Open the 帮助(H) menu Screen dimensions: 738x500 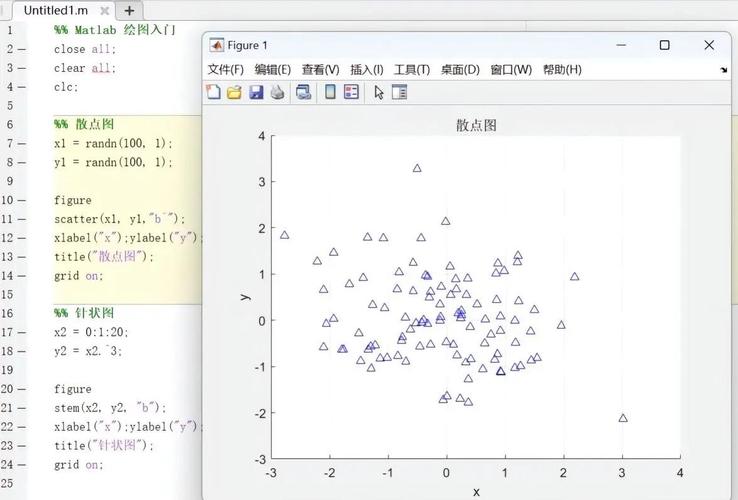(562, 70)
